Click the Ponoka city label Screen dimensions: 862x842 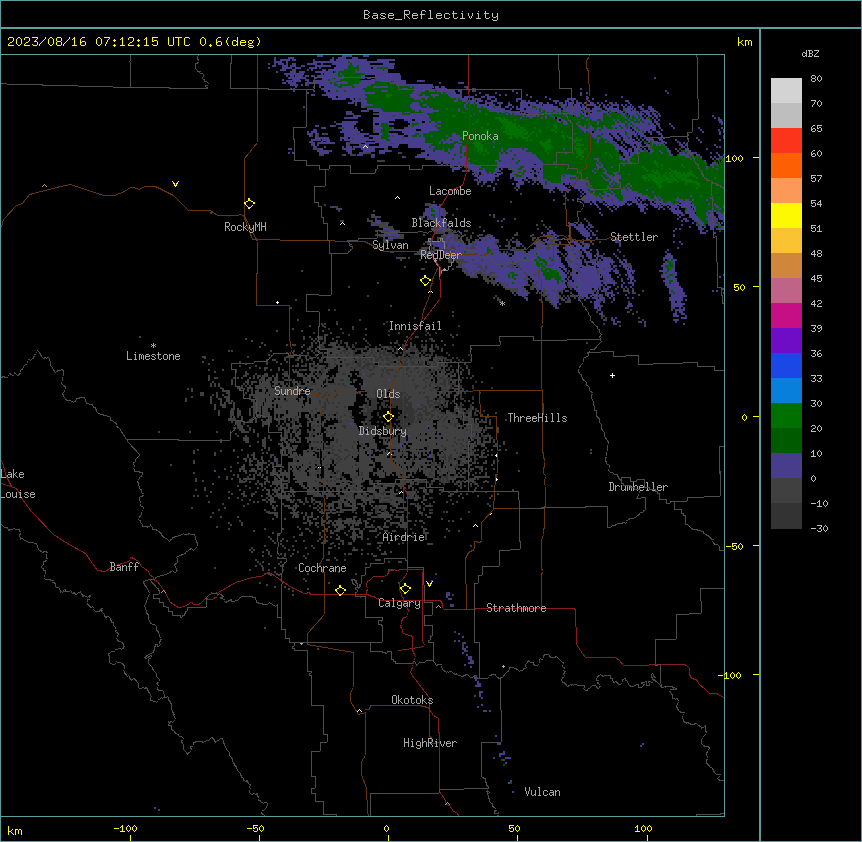[480, 136]
